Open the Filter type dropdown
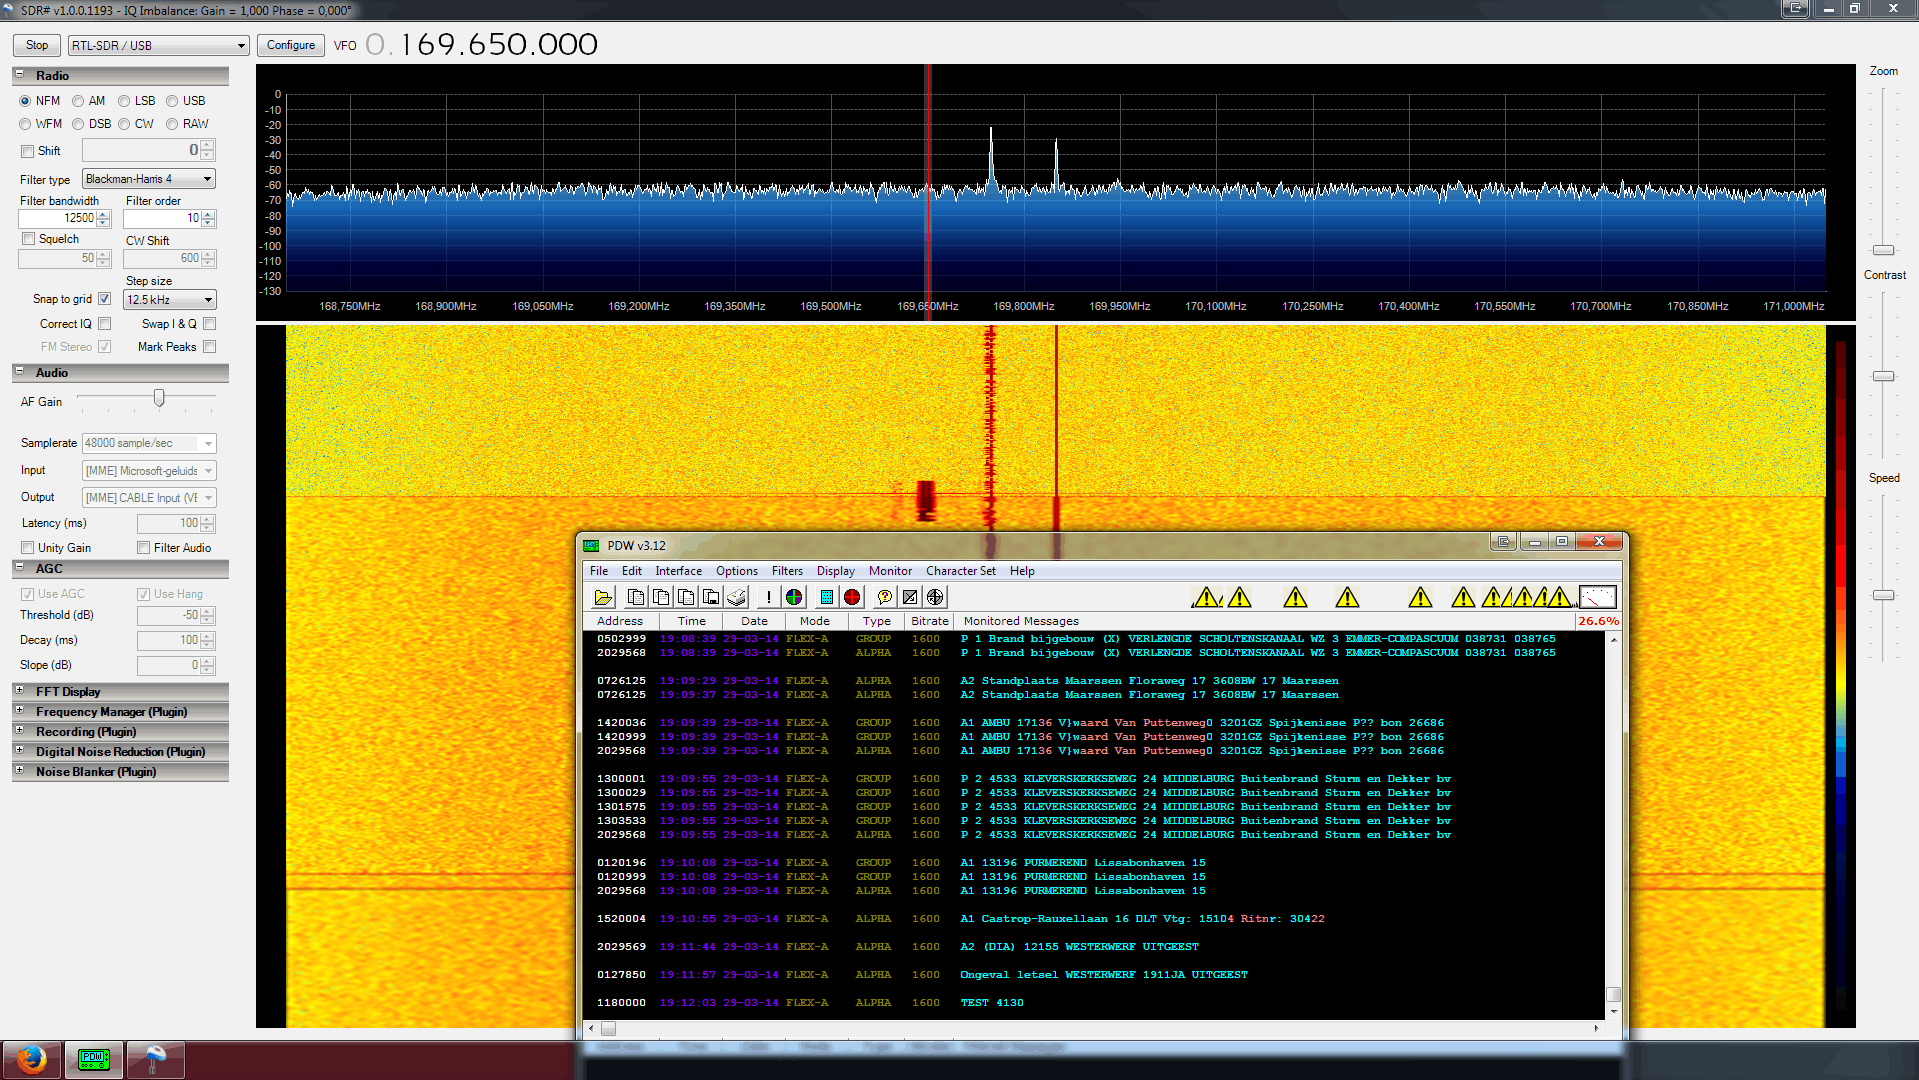 (x=149, y=179)
